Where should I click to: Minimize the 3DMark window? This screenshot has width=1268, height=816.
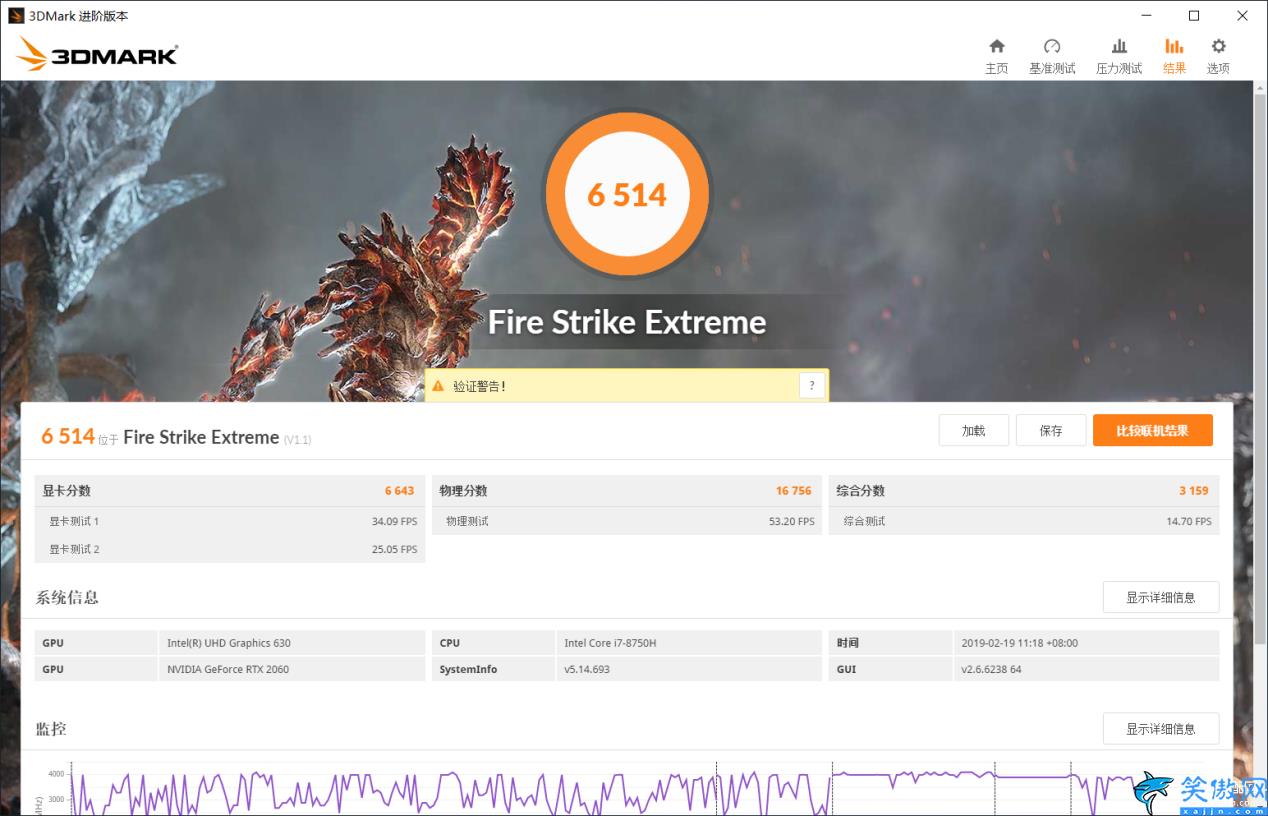1145,16
